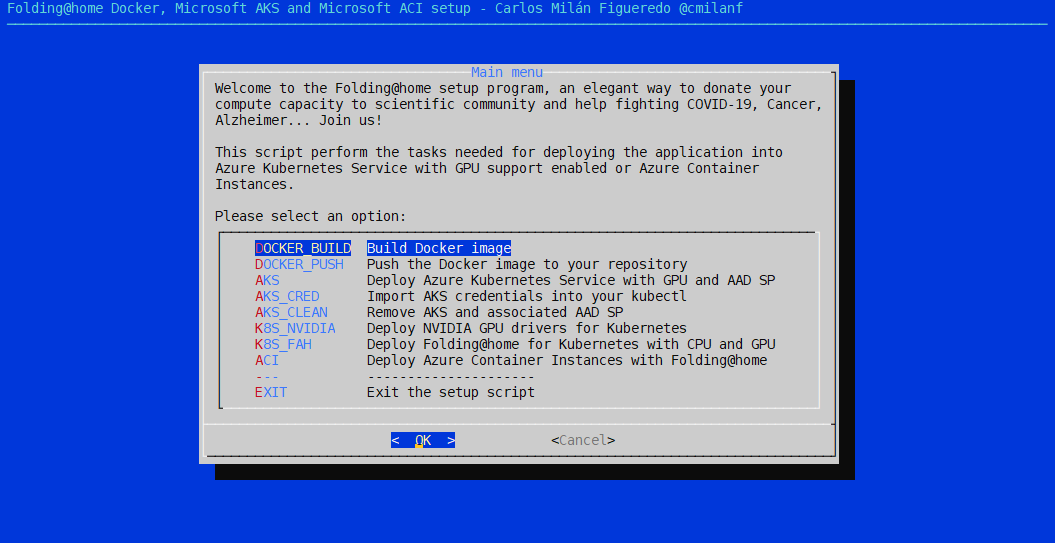Click 'Deploy Azure Kubernetes Service with GPU and AAD SP'

pos(571,281)
